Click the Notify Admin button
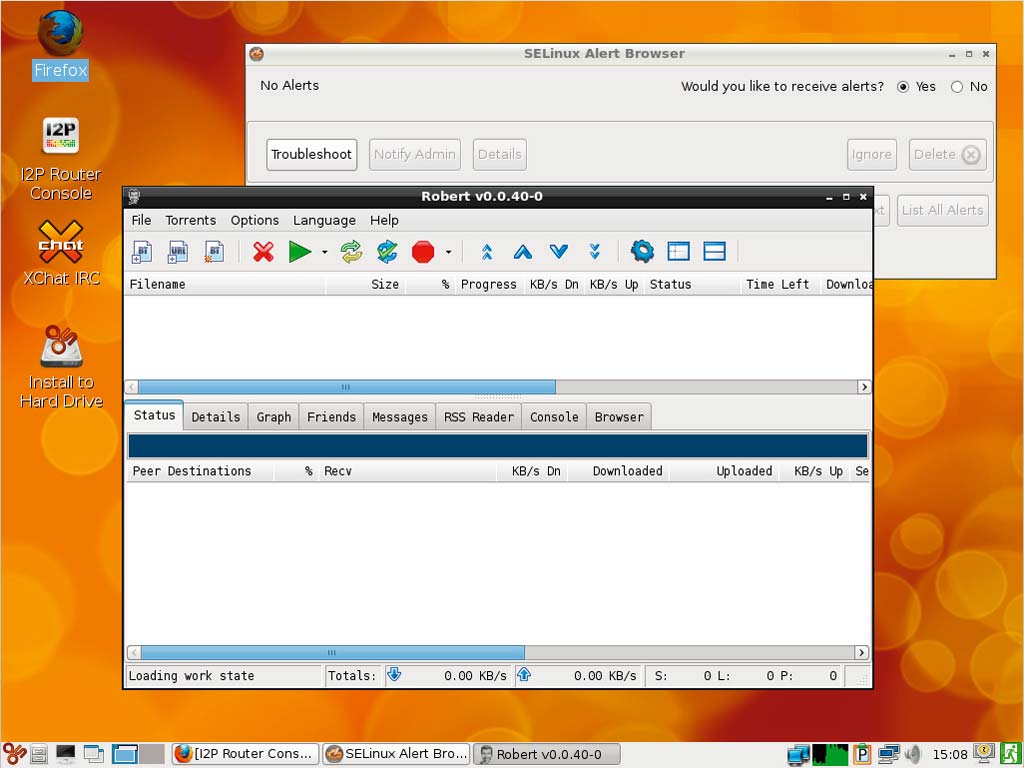Screen dimensions: 1024x768 pos(415,155)
